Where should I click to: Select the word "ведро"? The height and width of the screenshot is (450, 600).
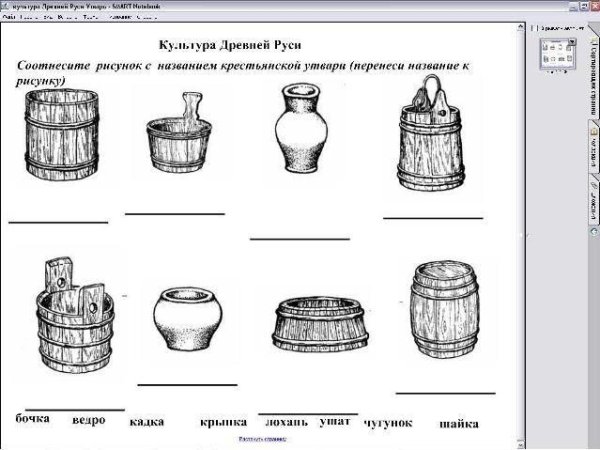89,420
